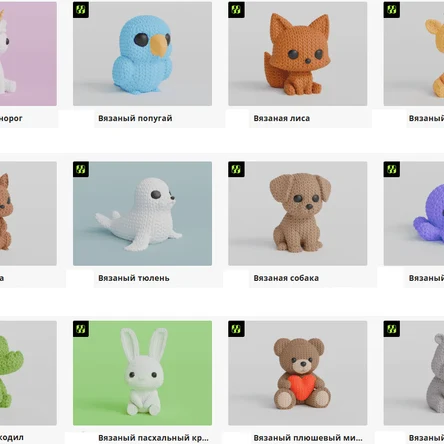Click the green badge icon on the seal card

click(81, 169)
